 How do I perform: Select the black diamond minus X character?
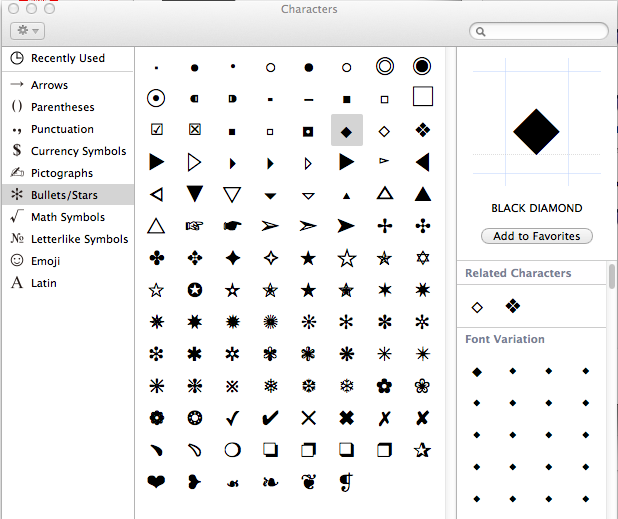pos(423,130)
